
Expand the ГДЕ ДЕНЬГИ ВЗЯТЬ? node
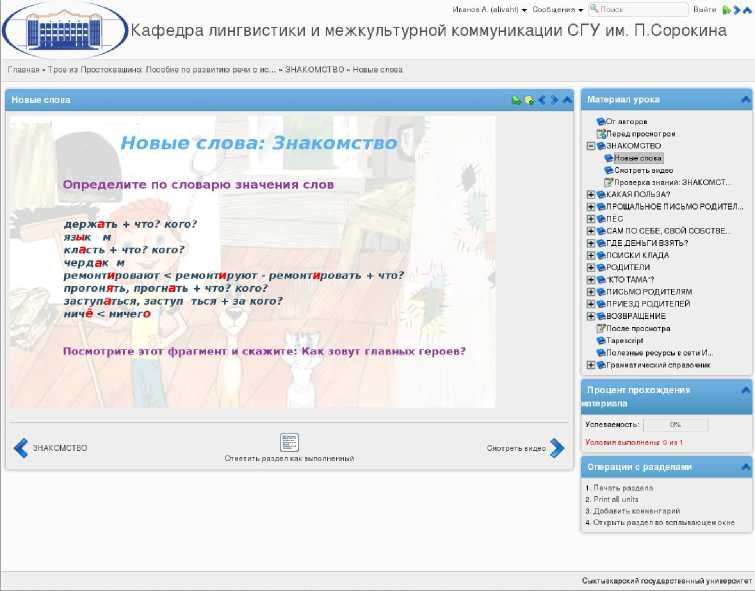590,243
